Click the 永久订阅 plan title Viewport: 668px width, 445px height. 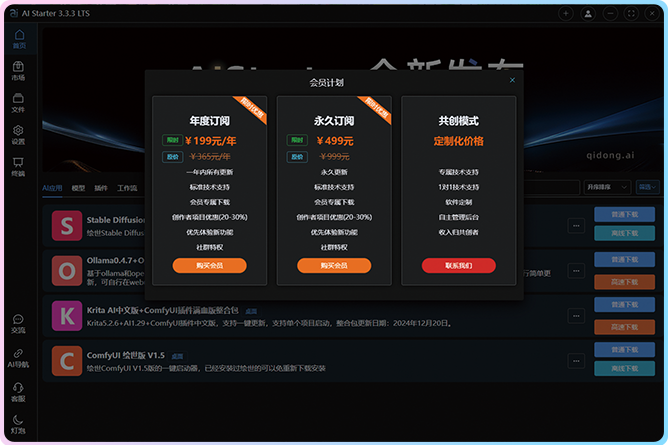(x=334, y=121)
